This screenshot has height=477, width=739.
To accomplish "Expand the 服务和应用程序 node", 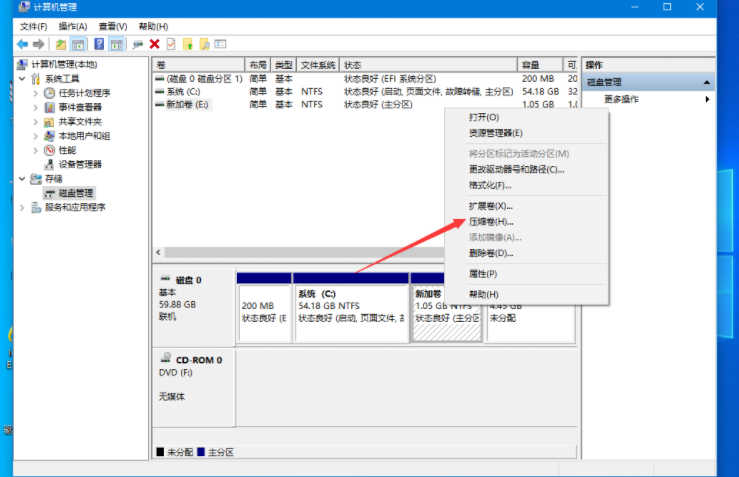I will coord(23,208).
